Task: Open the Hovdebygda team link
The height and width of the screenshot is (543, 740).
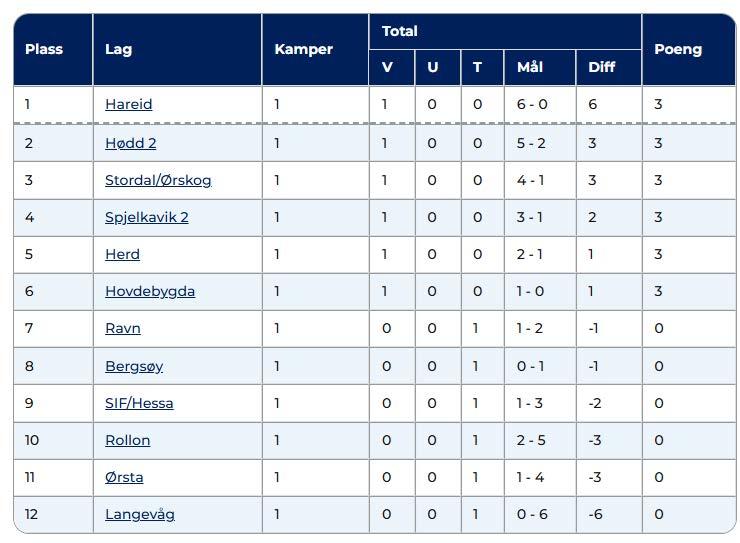Action: tap(150, 291)
